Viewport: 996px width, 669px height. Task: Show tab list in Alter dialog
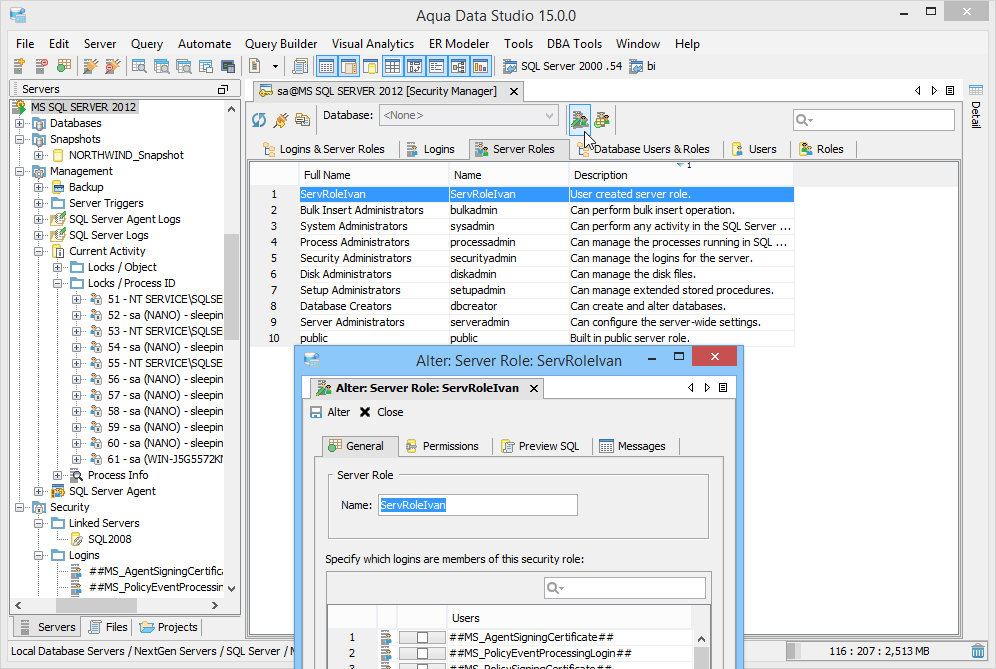[x=723, y=388]
